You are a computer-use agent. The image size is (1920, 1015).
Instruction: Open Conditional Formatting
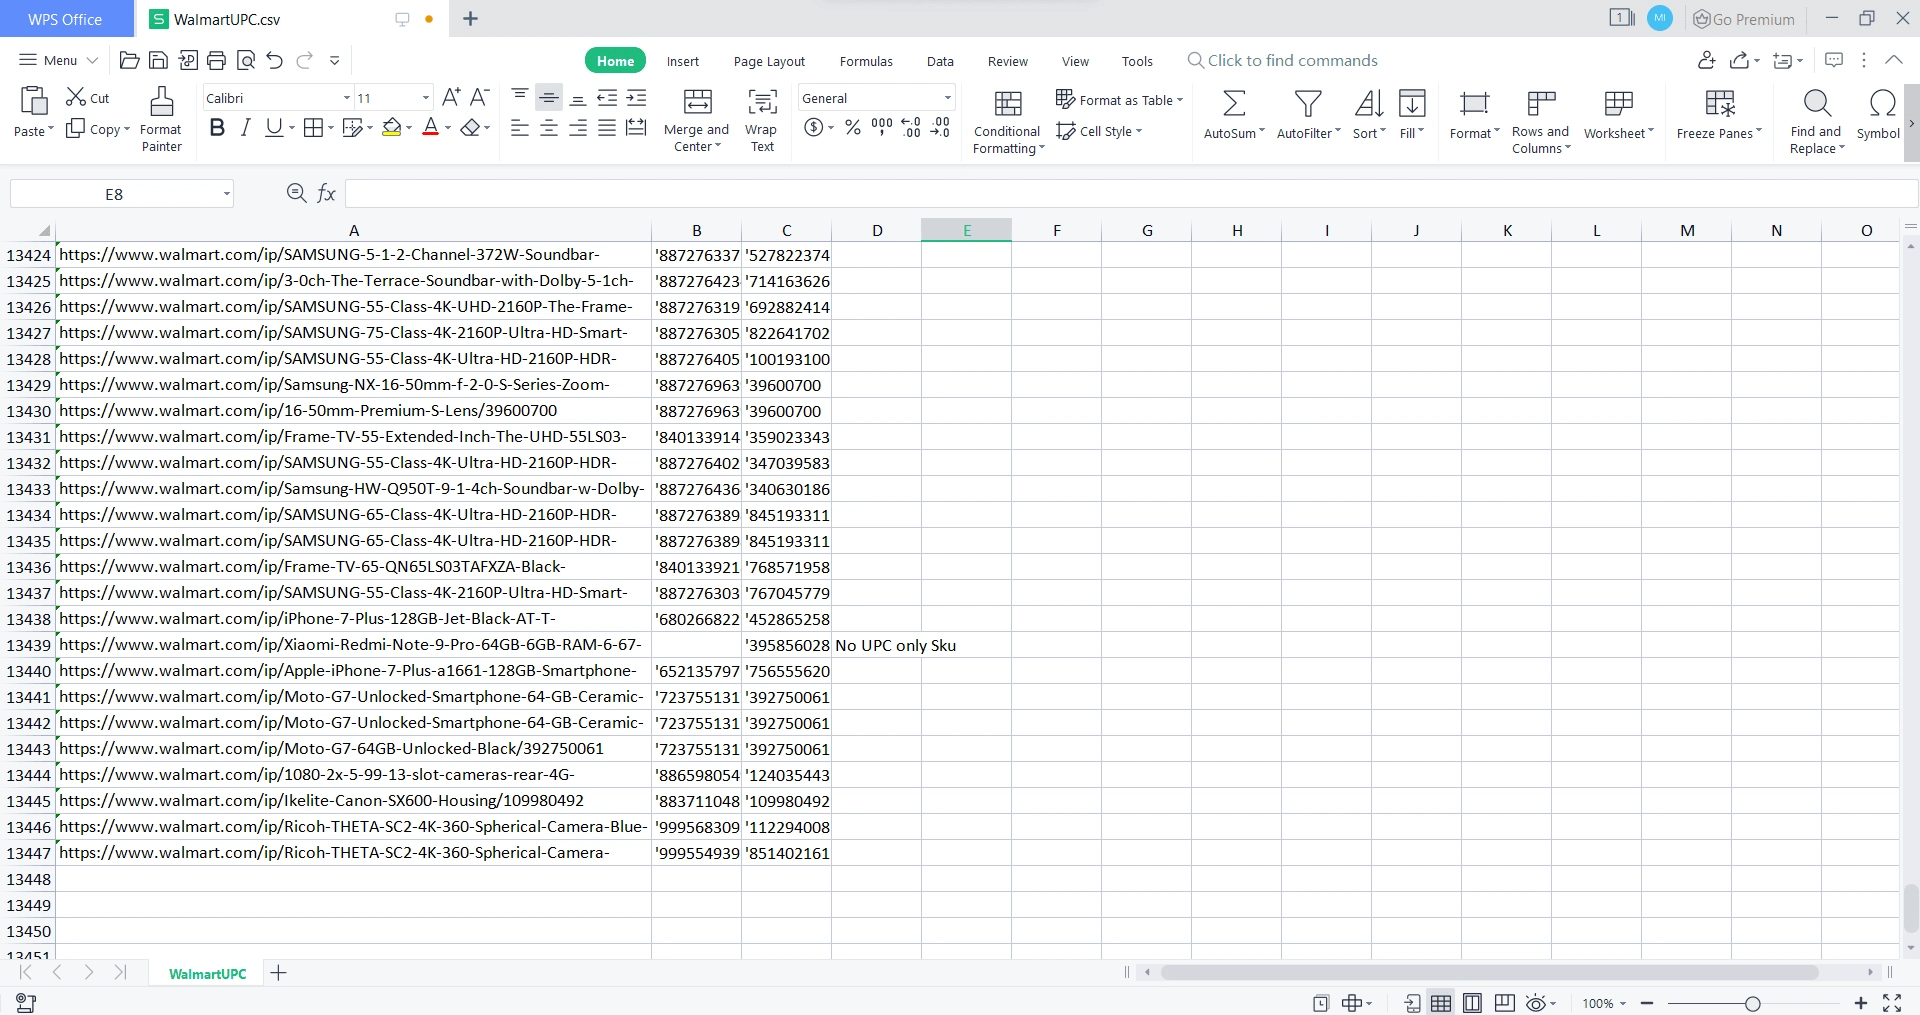pos(1008,121)
